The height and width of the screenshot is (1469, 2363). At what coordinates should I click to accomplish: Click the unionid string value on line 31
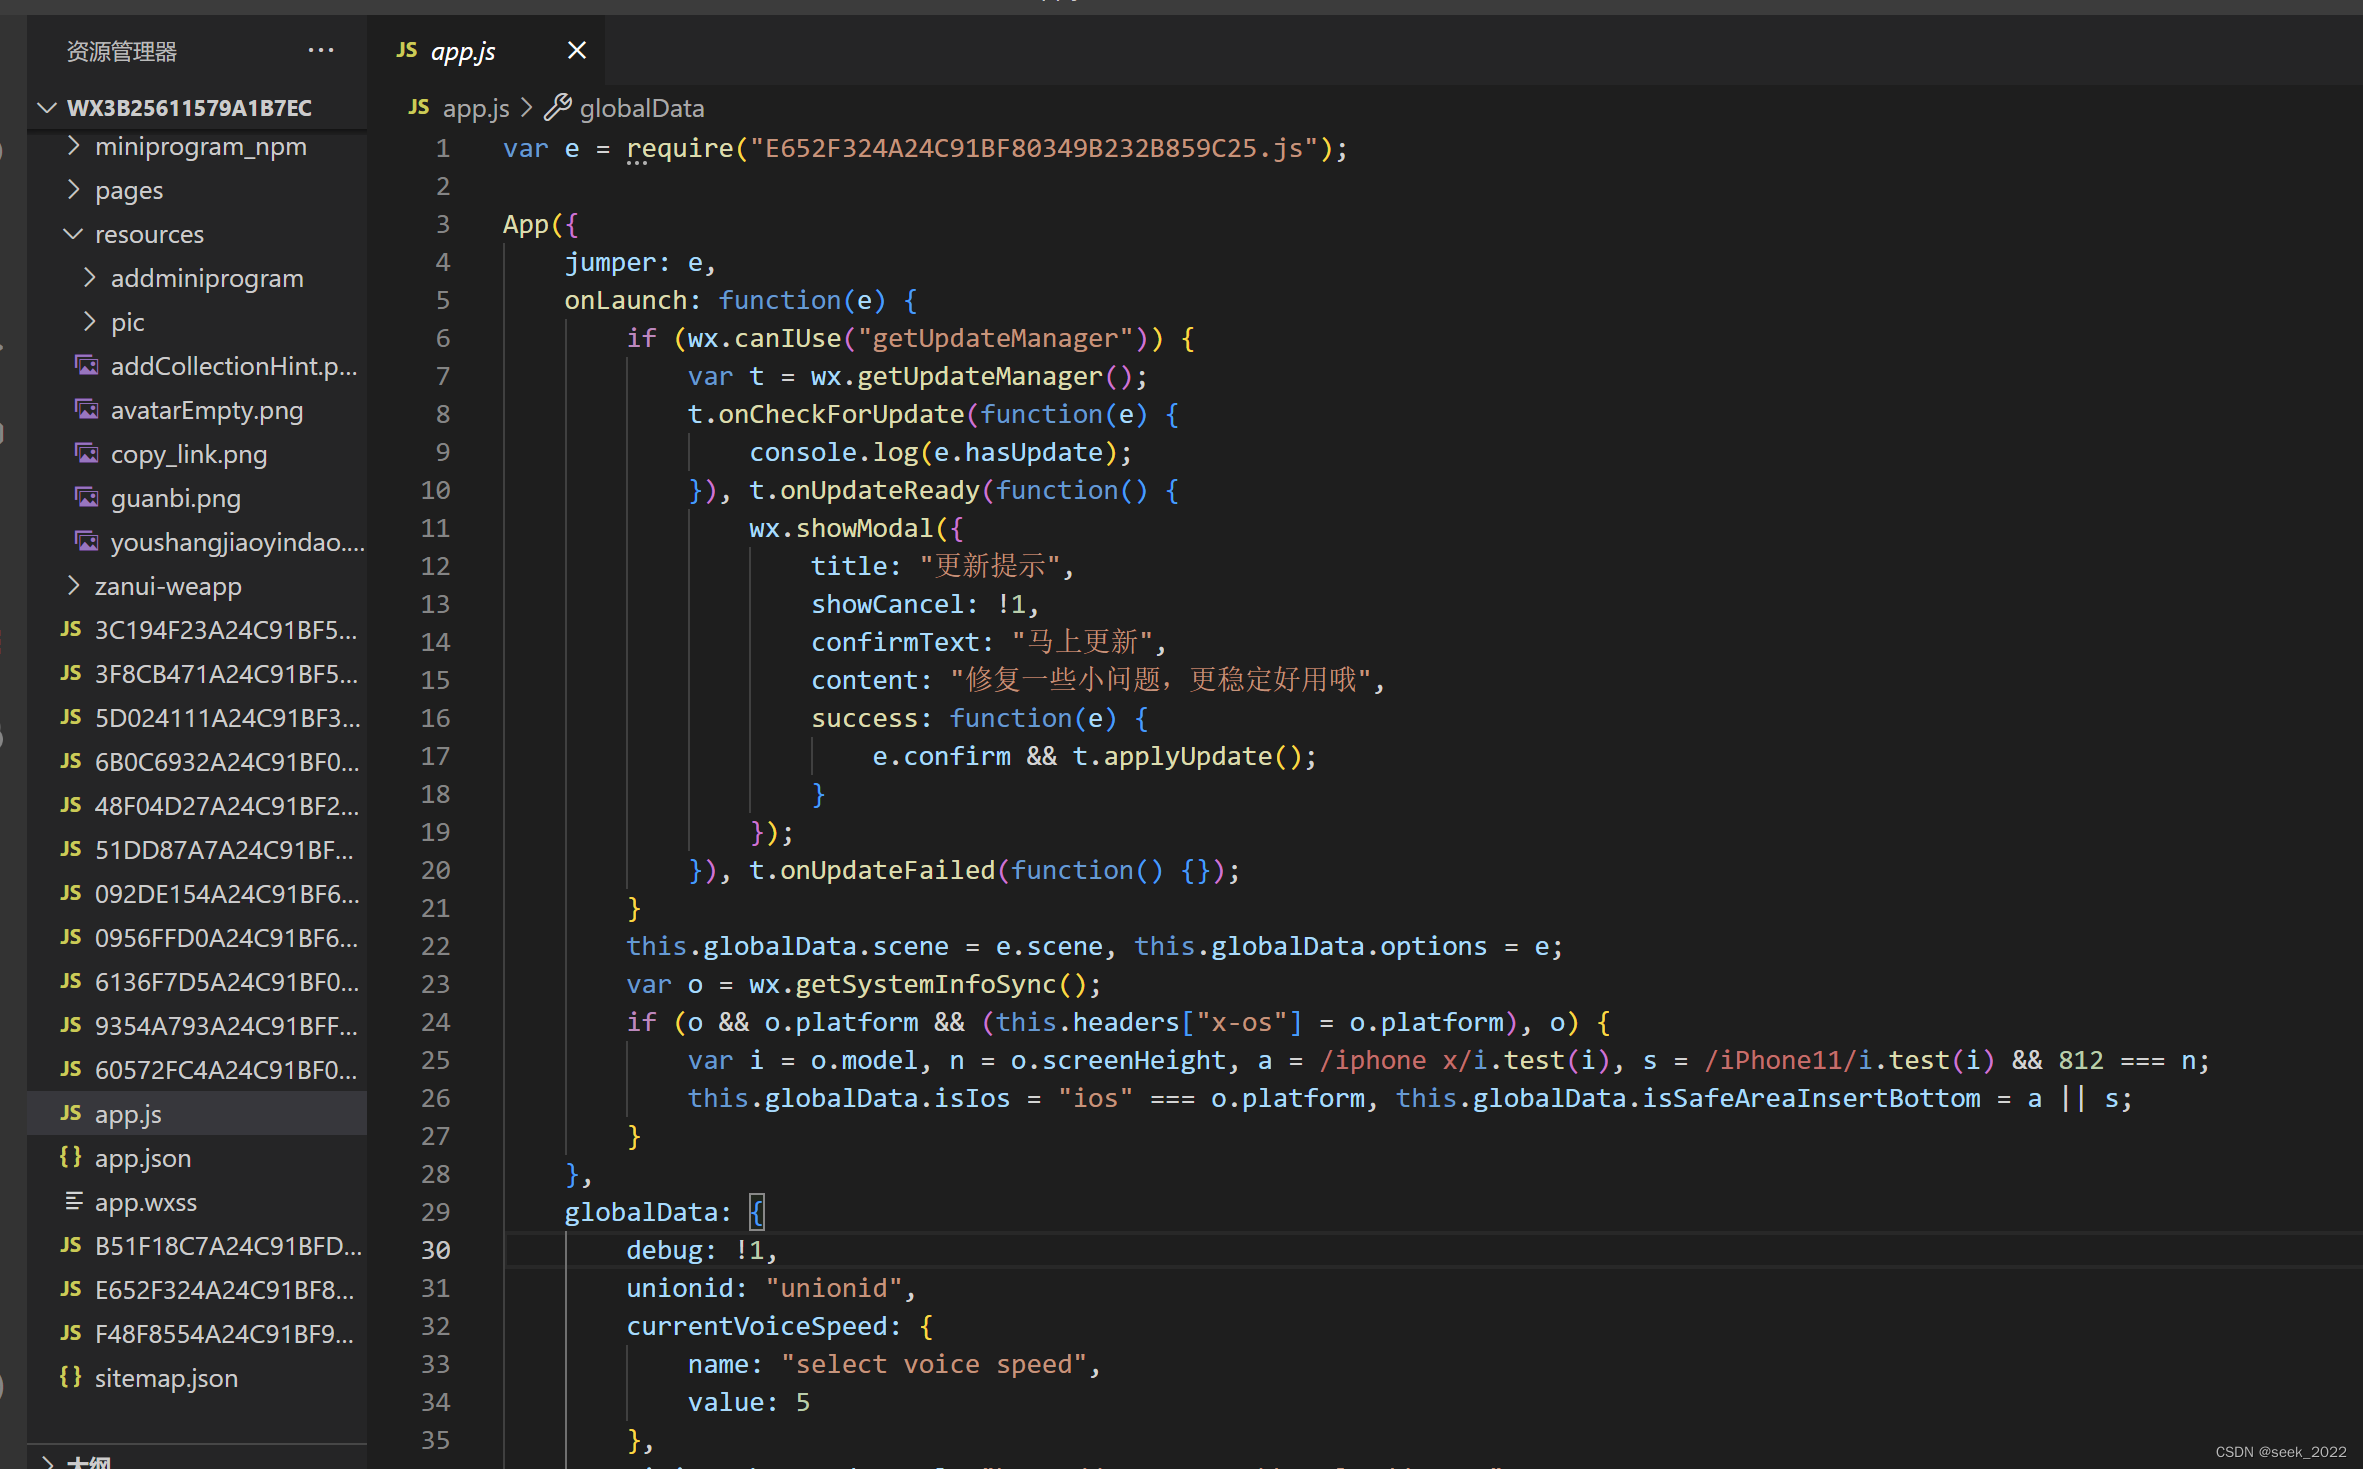point(834,1288)
